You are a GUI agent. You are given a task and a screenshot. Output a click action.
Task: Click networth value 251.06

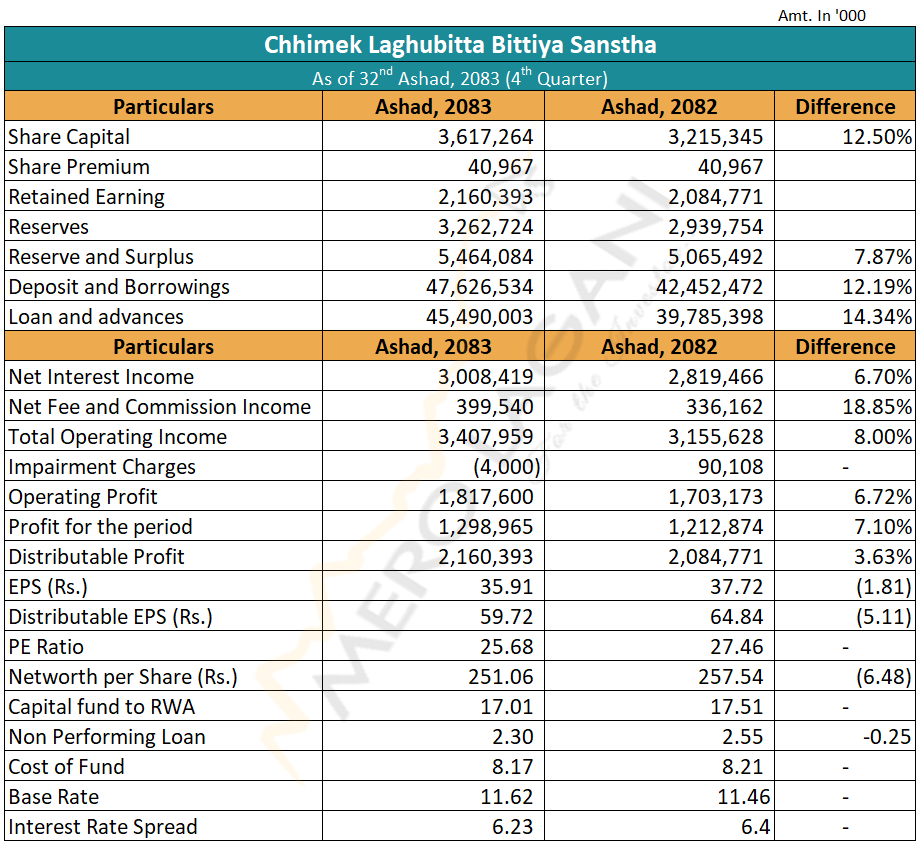click(501, 676)
